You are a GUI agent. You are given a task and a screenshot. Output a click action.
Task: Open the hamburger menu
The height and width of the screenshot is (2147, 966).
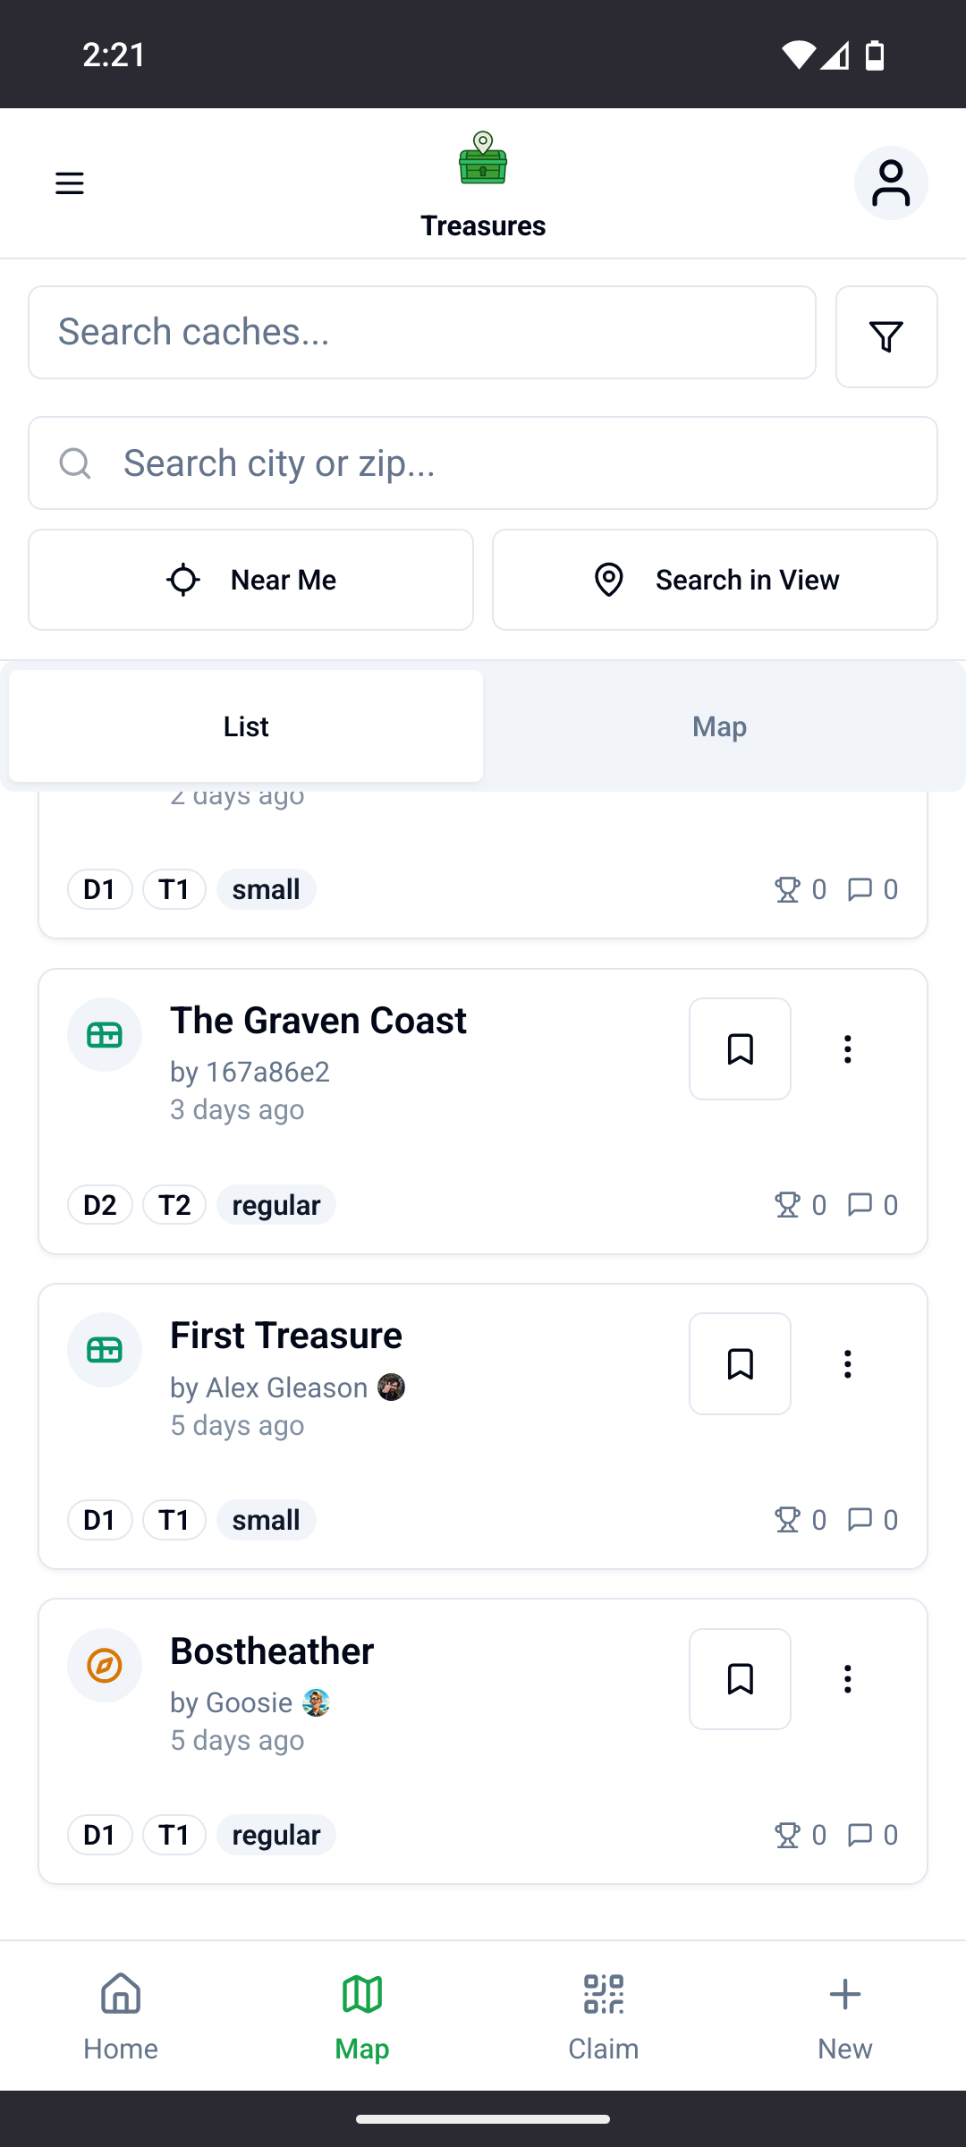[69, 183]
